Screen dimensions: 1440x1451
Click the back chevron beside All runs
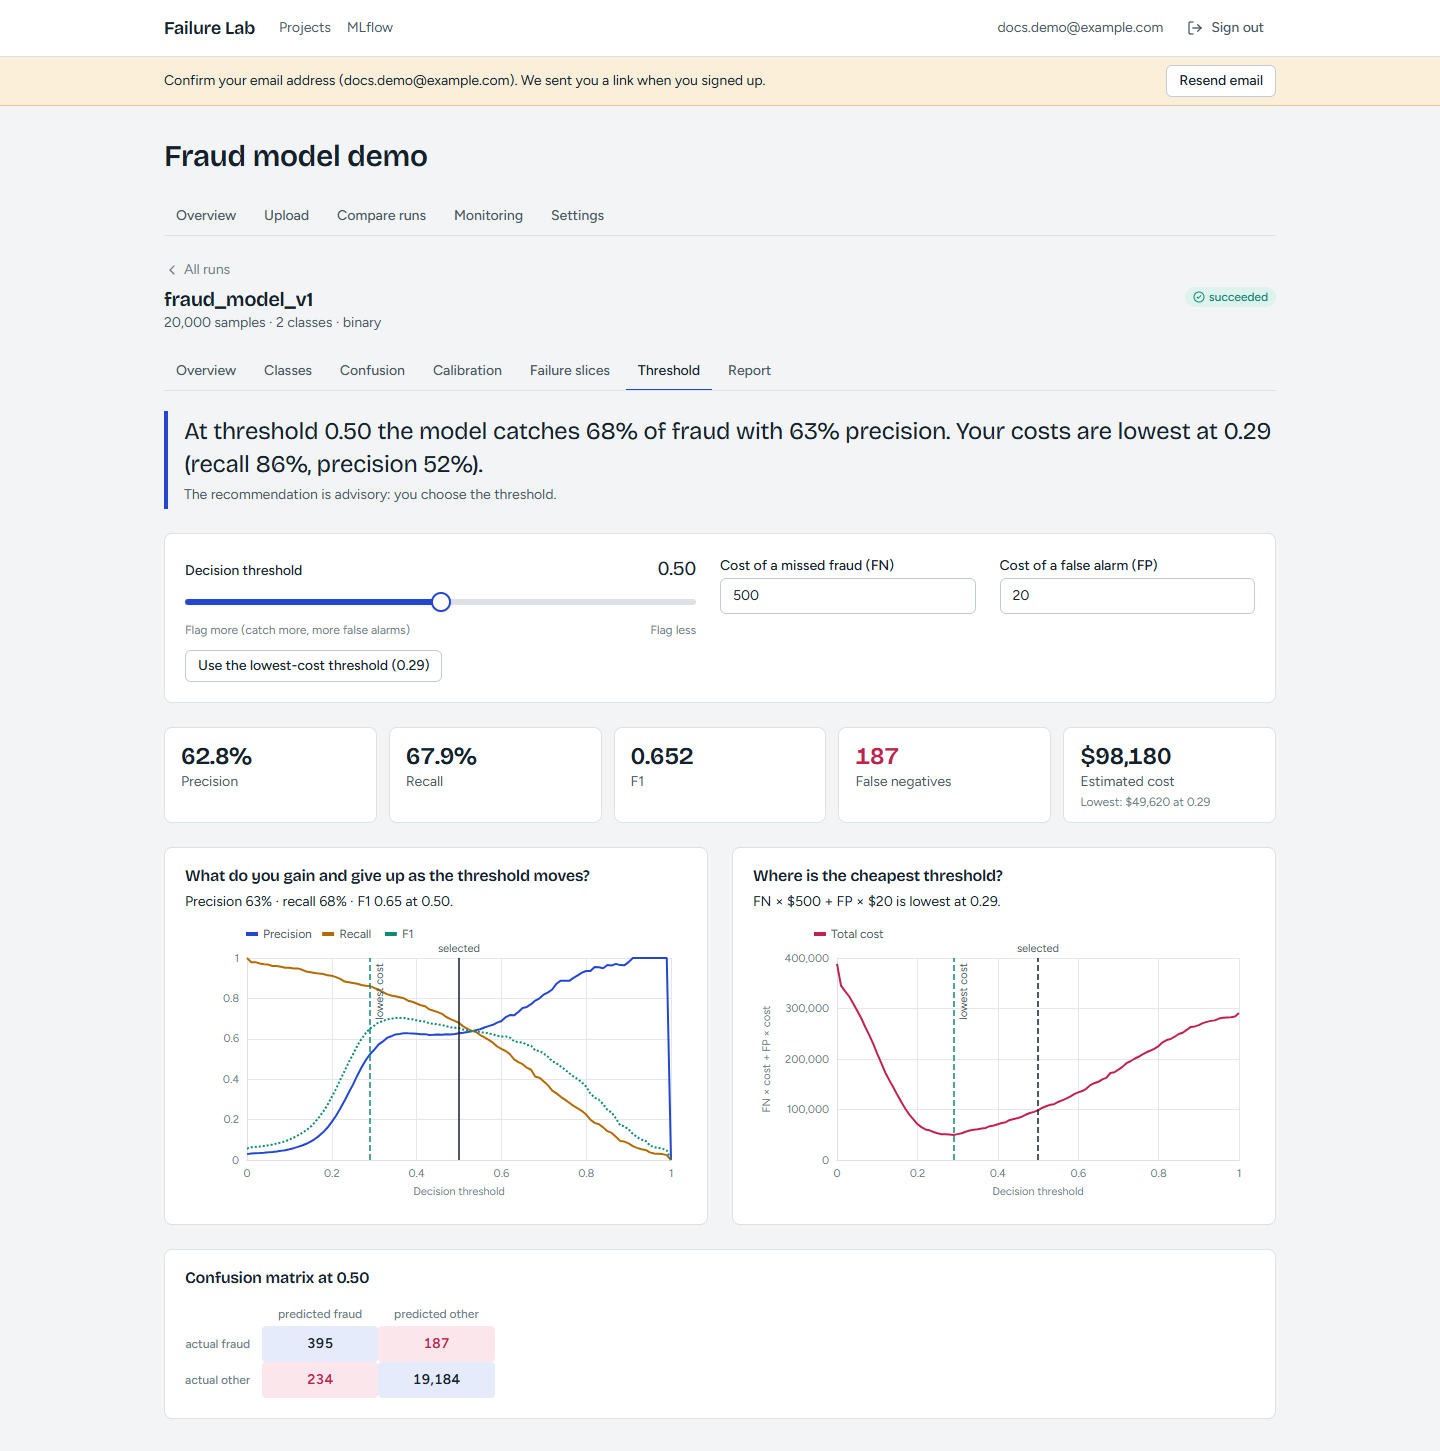(x=172, y=270)
